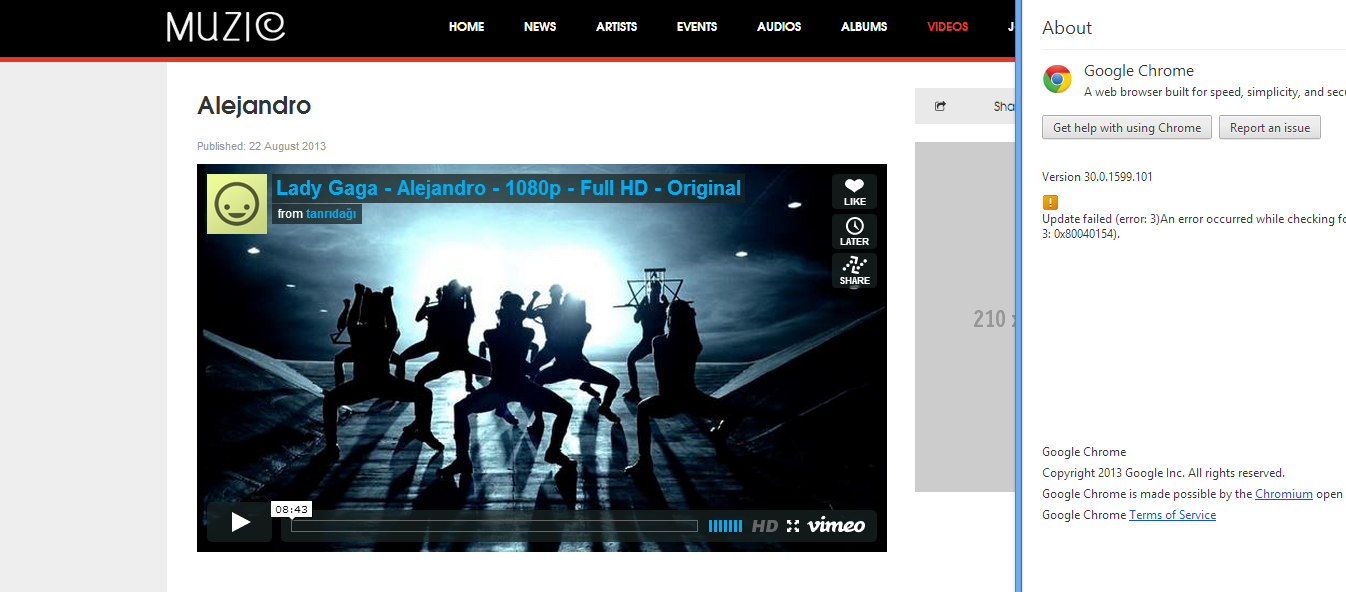Enter fullscreen video mode
Image resolution: width=1346 pixels, height=592 pixels.
pos(793,526)
